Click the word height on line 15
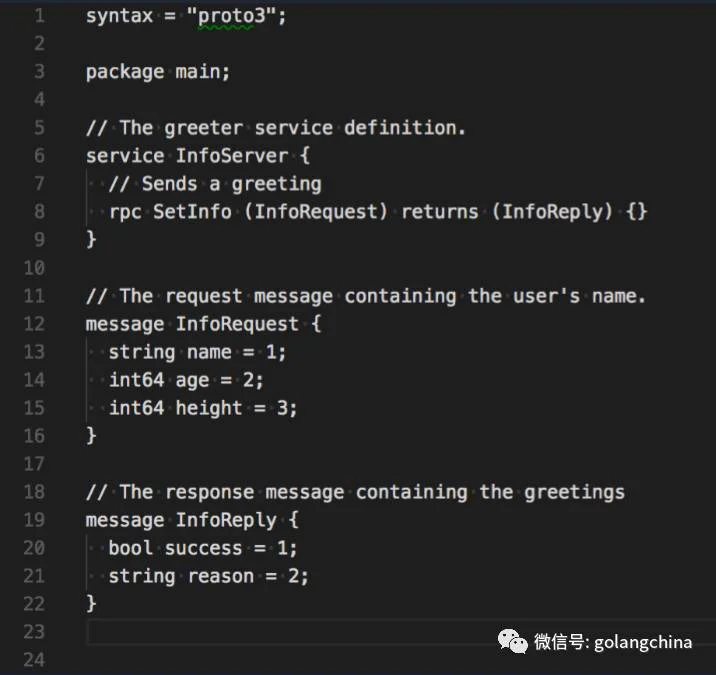716x675 pixels. (x=209, y=408)
